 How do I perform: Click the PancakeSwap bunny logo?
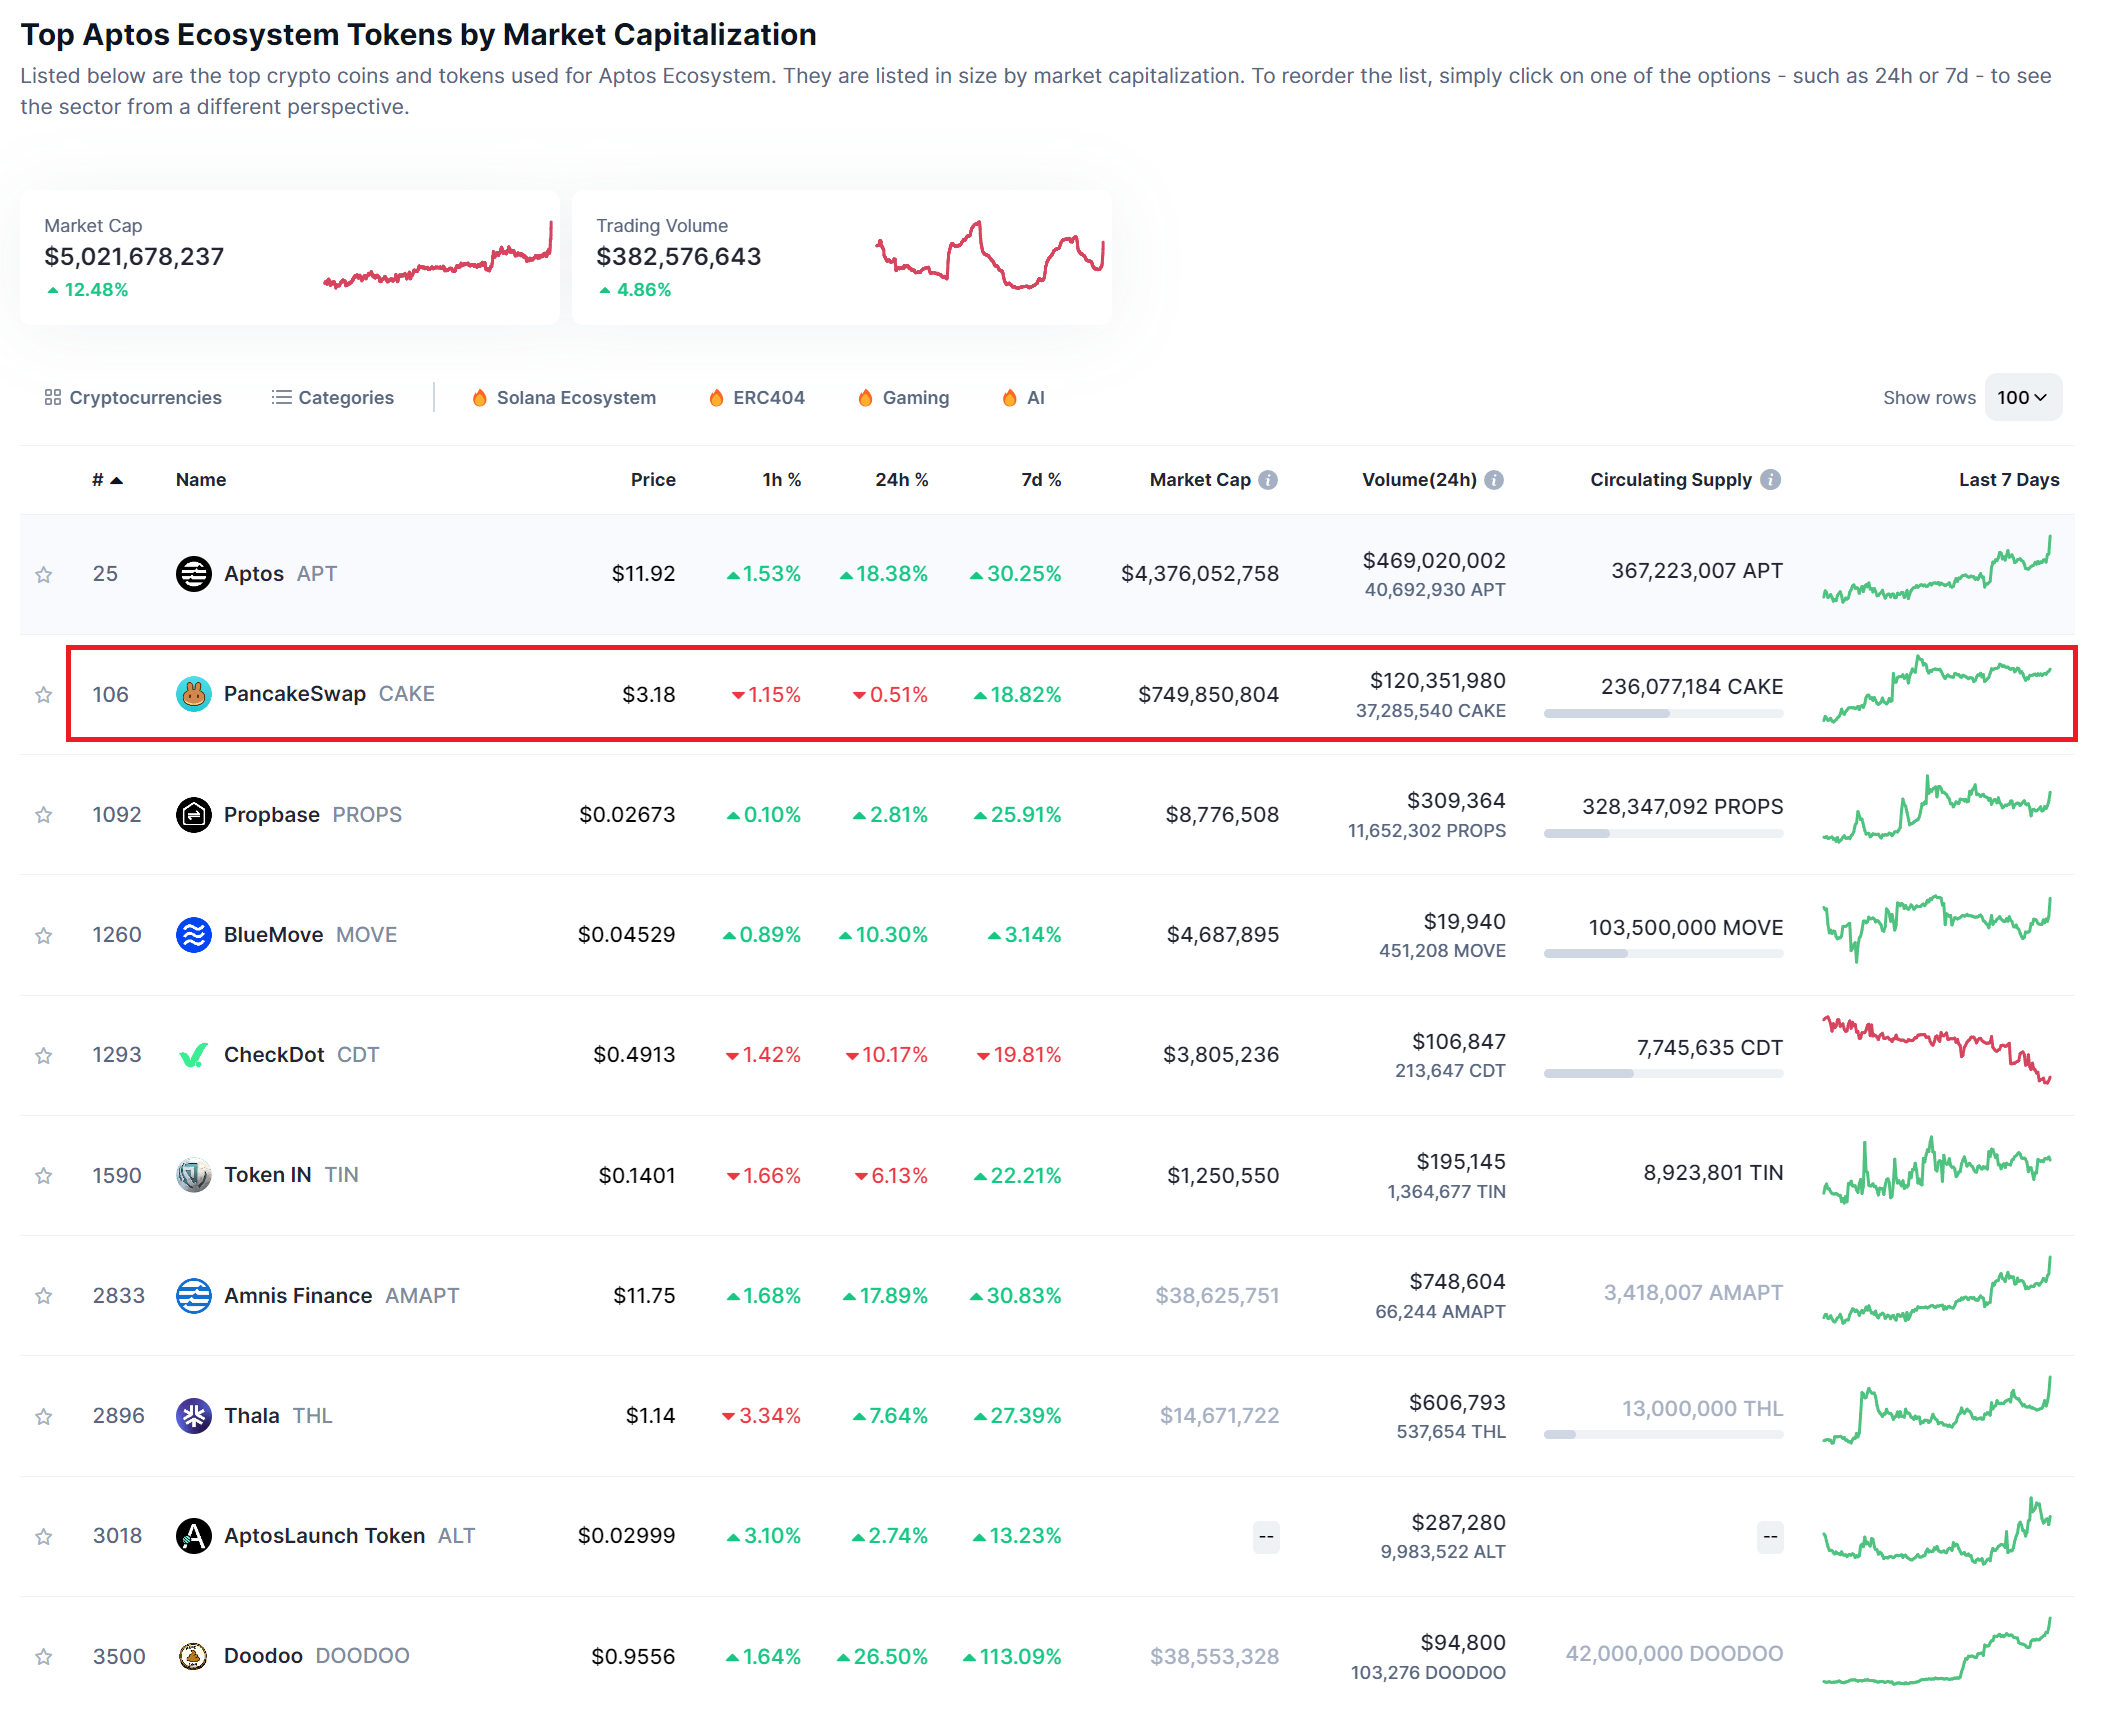click(x=193, y=694)
